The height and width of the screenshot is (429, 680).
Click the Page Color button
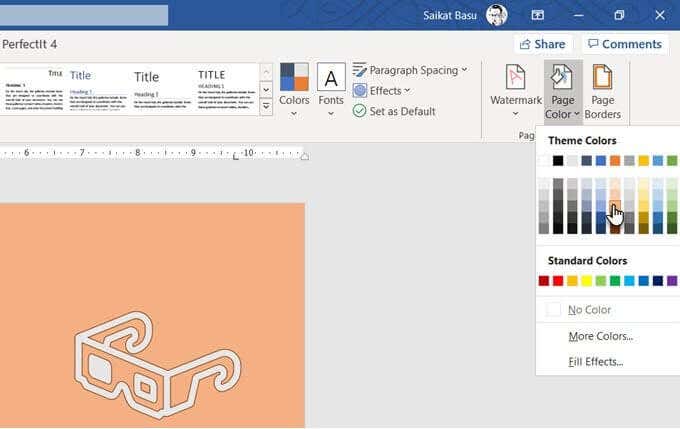[x=562, y=92]
